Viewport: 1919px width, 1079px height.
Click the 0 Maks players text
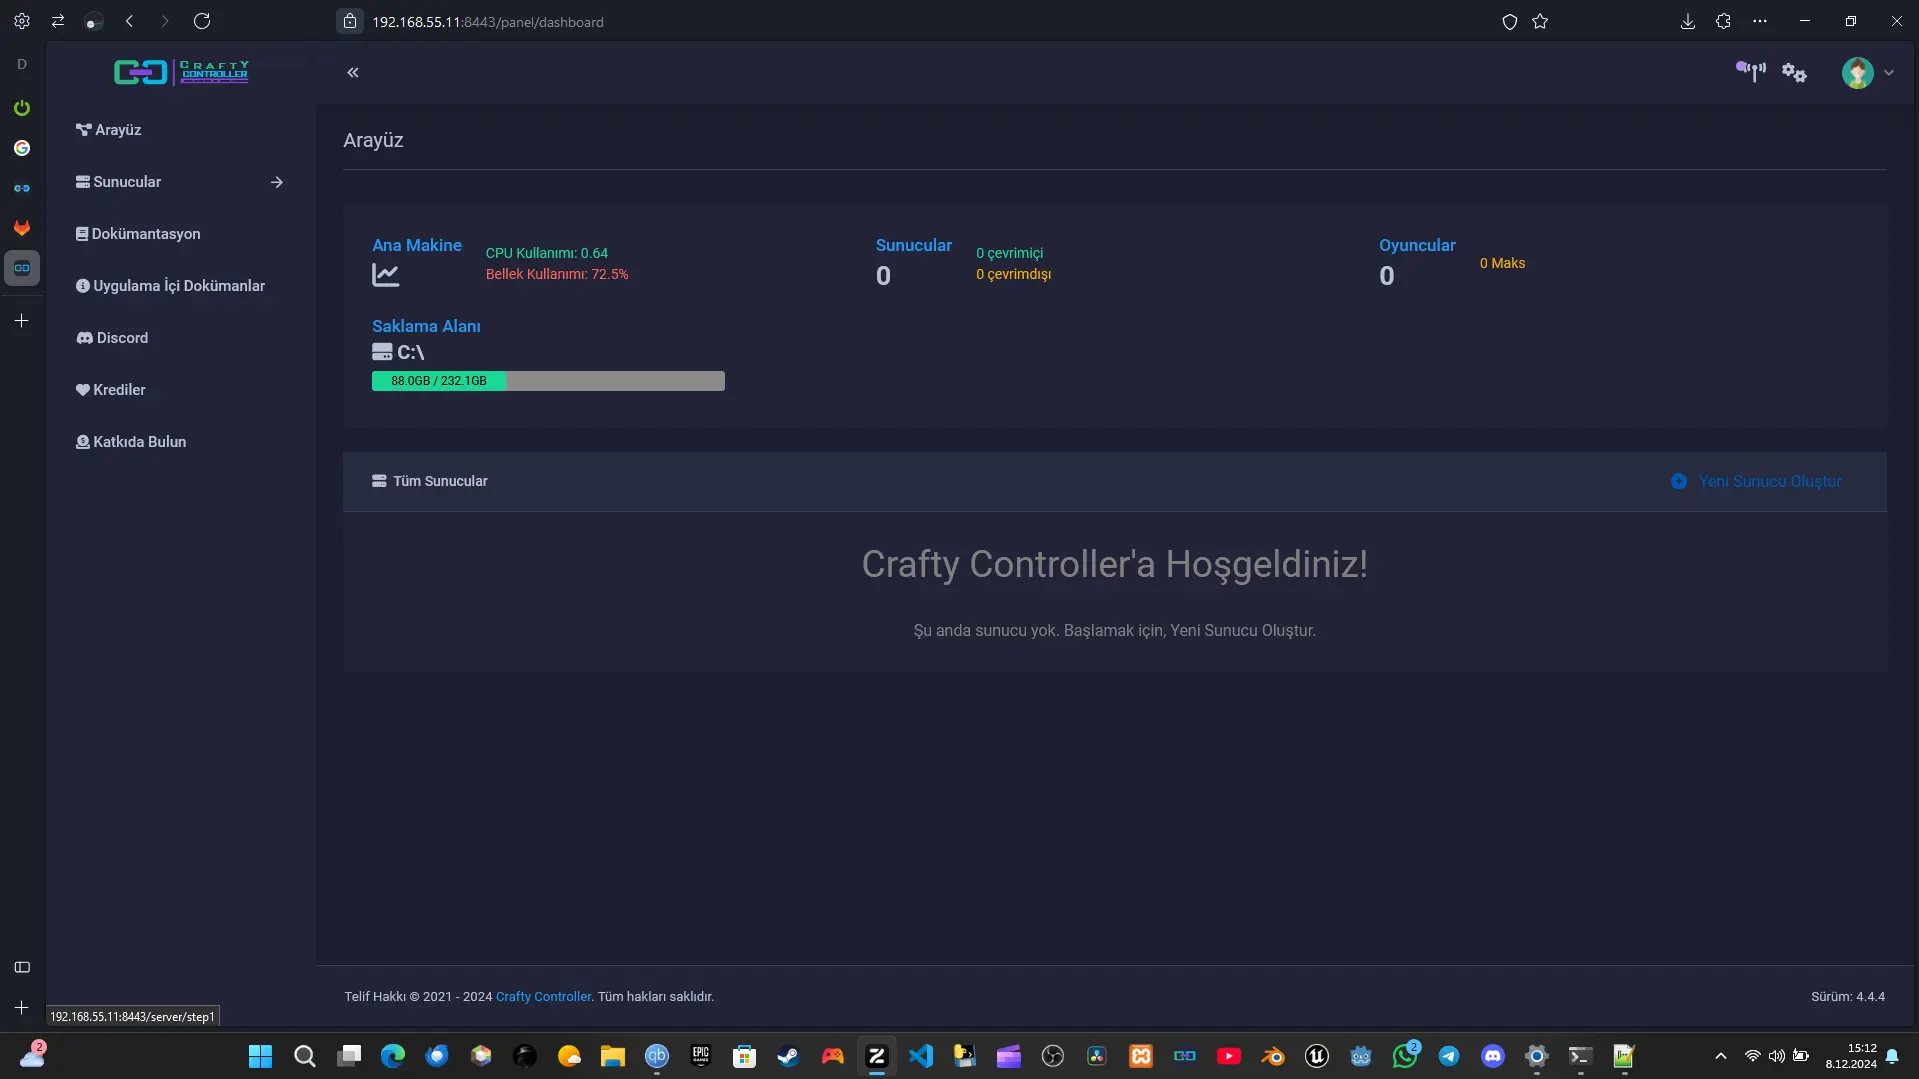coord(1502,263)
